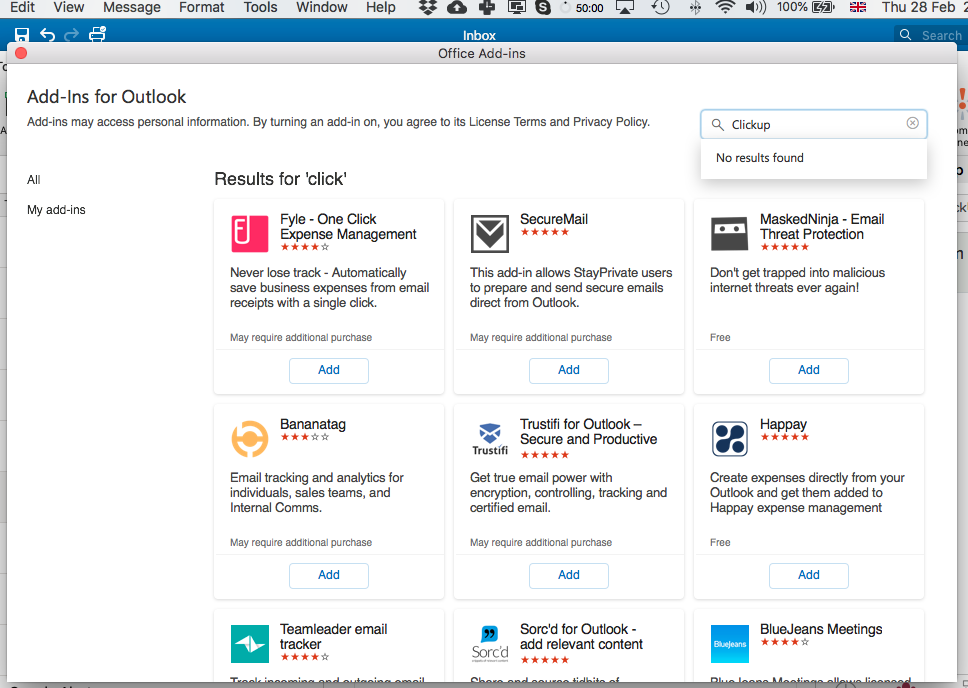
Task: Open the SecureMail title
Action: pyautogui.click(x=554, y=219)
